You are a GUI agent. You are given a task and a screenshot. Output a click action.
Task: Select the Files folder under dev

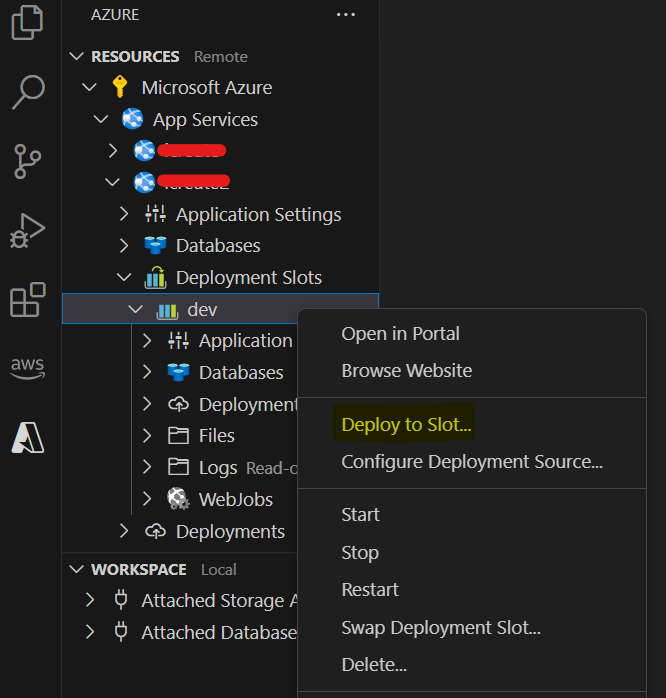coord(216,436)
